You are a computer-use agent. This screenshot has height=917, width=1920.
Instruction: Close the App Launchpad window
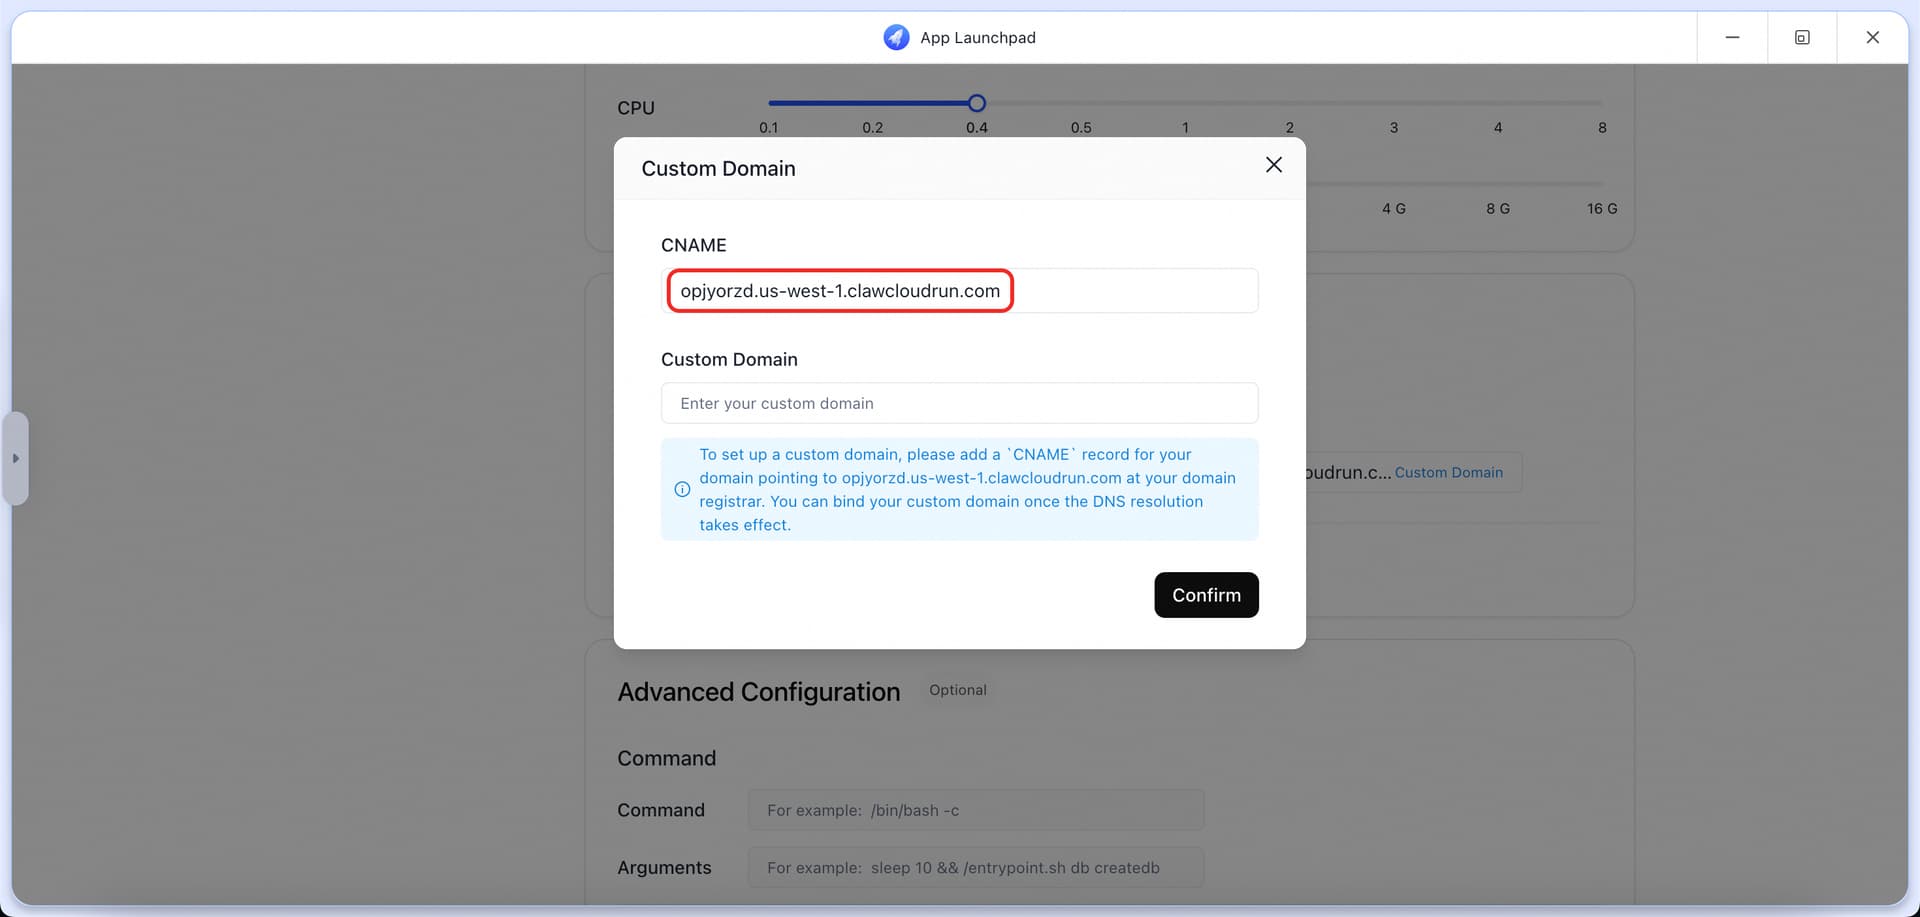tap(1872, 37)
